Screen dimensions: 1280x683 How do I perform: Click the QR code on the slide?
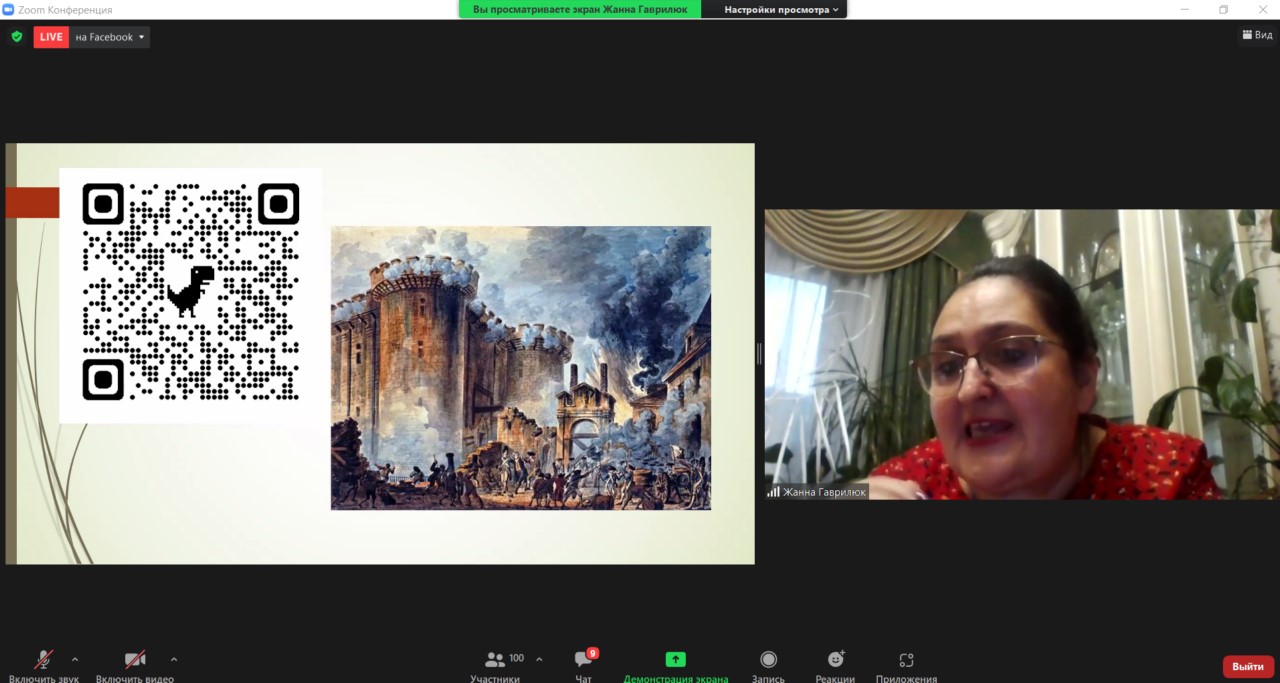(x=191, y=292)
